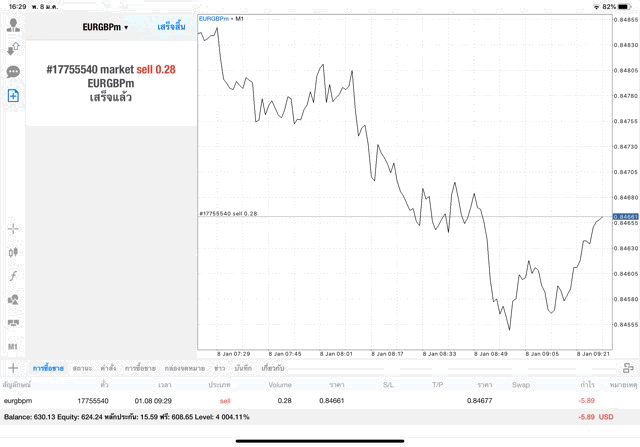
Task: Open indicators with the f icon
Action: (x=14, y=275)
